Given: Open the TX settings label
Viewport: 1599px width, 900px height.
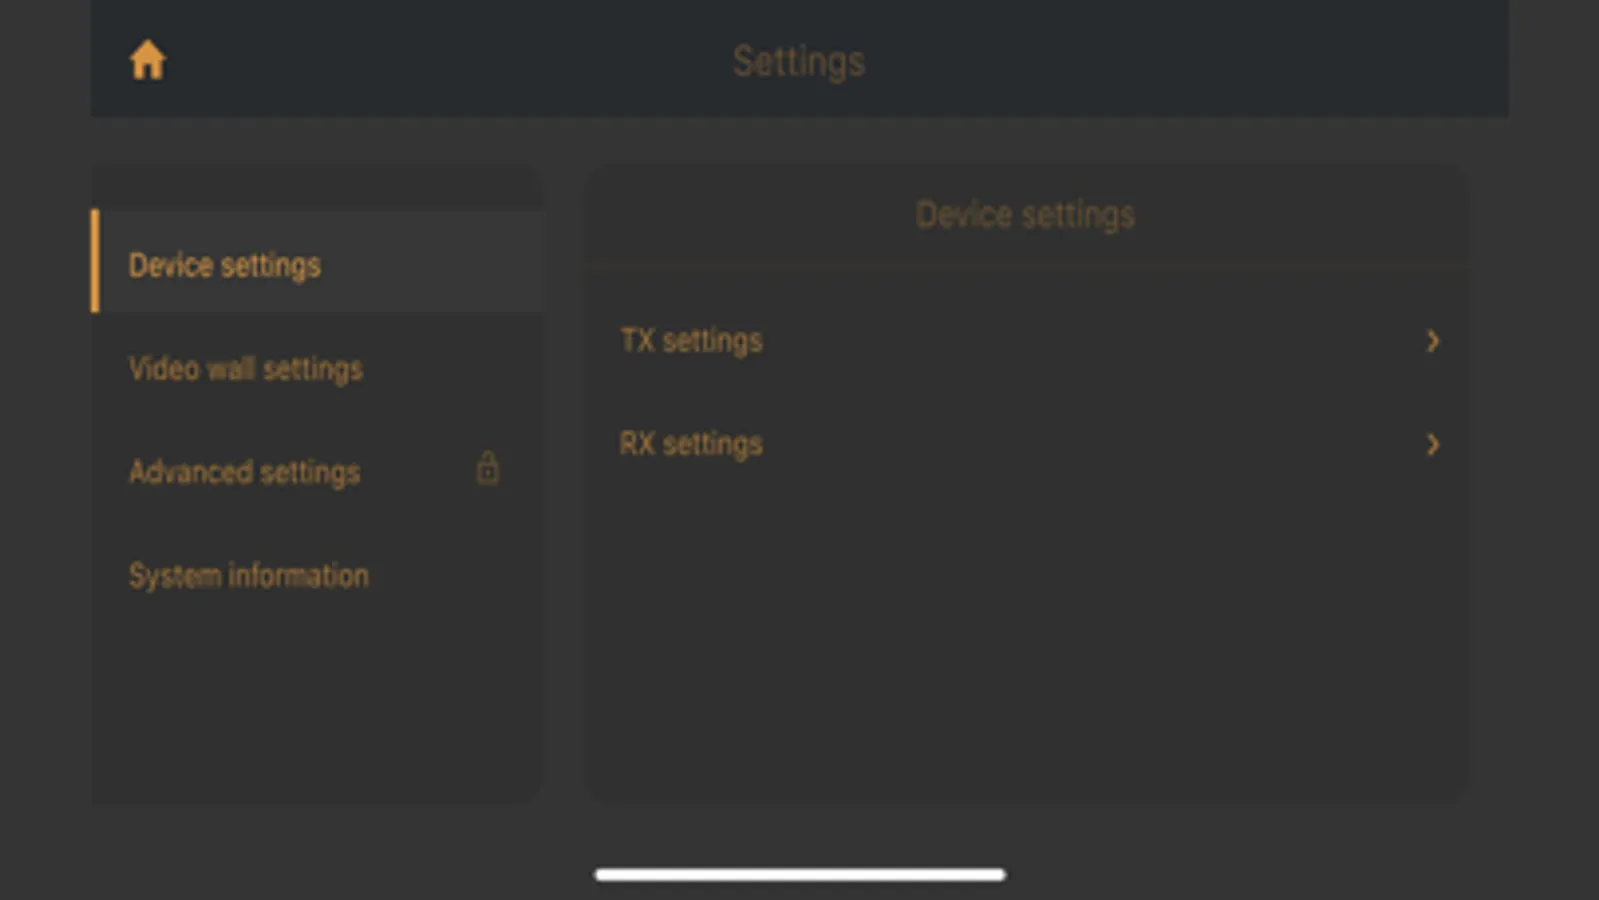Looking at the screenshot, I should tap(691, 341).
